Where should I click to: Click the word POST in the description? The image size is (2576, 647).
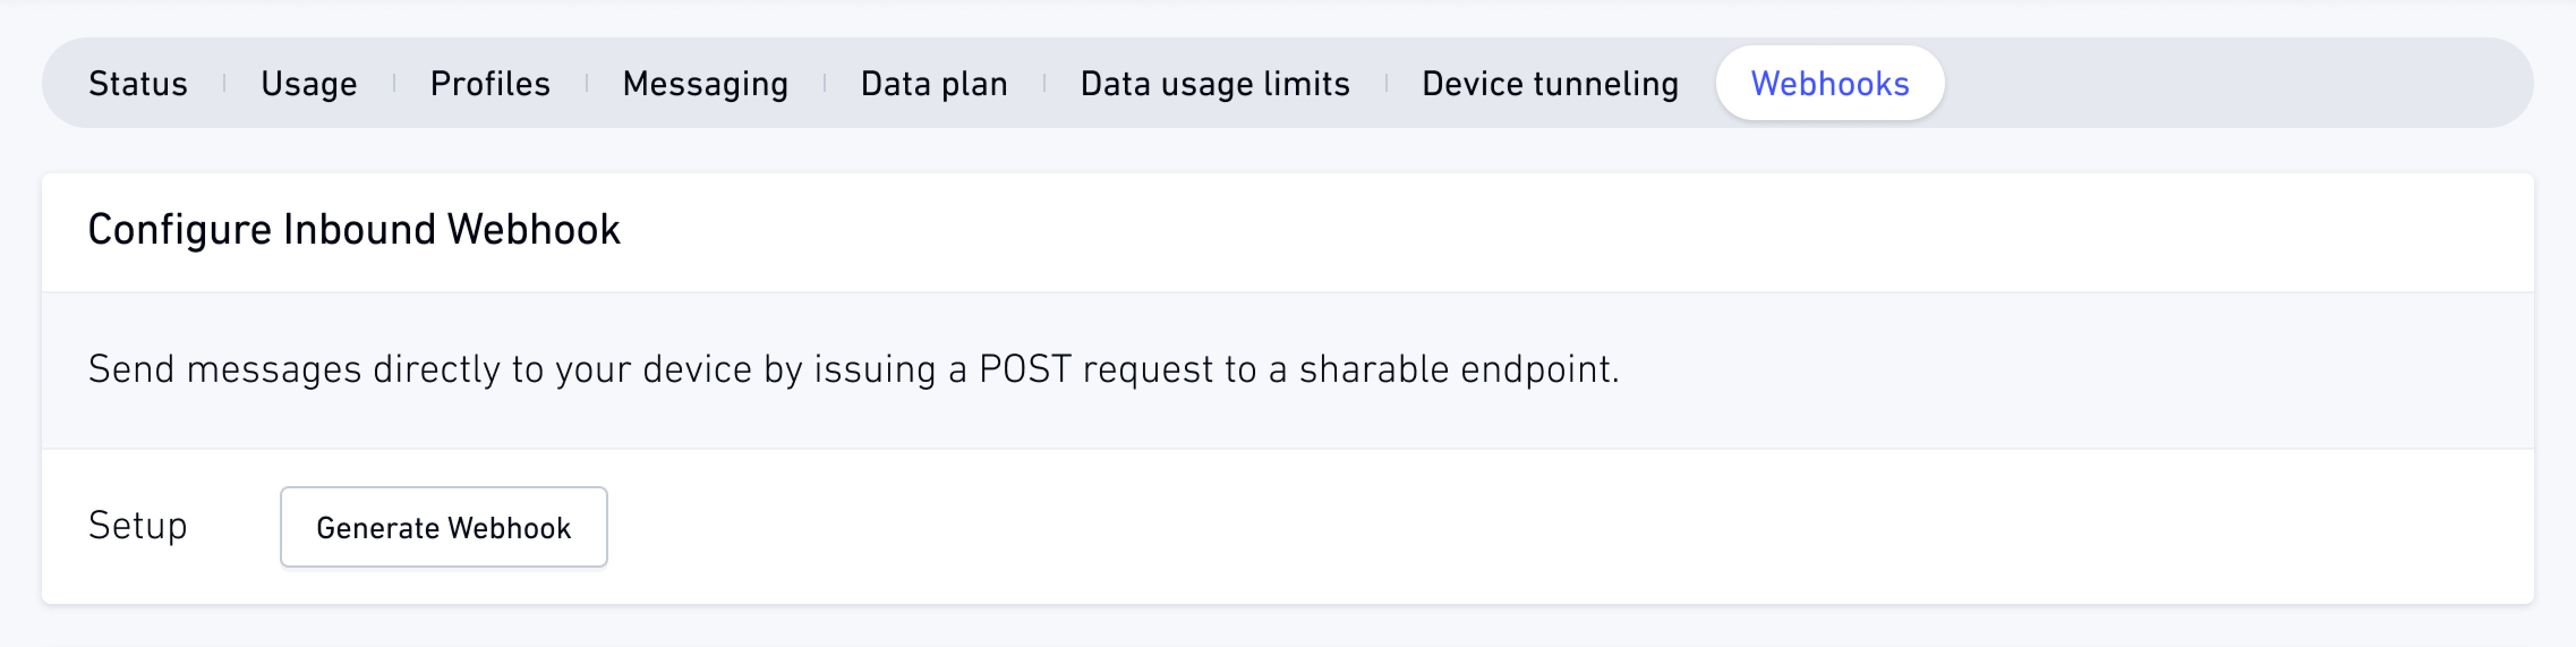(x=1025, y=369)
